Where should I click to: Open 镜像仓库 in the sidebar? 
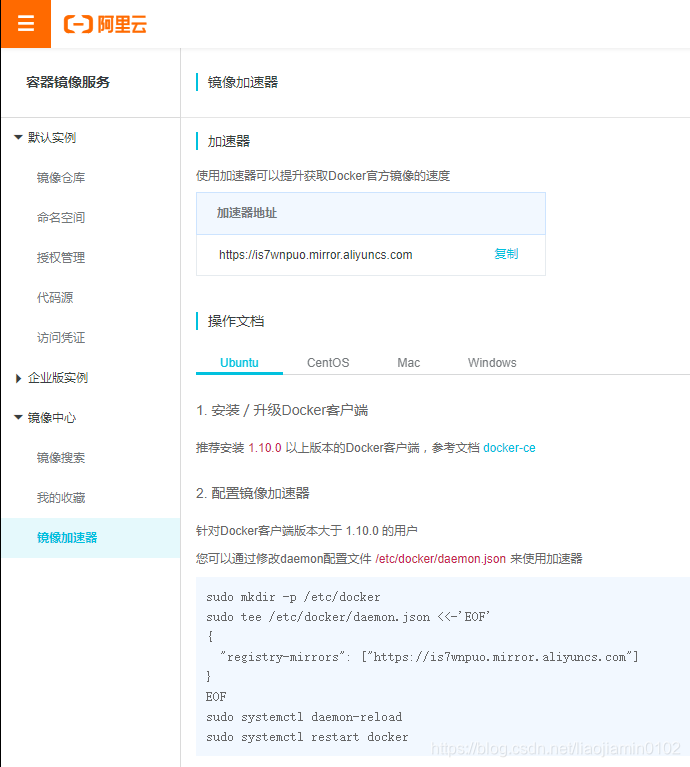(61, 178)
